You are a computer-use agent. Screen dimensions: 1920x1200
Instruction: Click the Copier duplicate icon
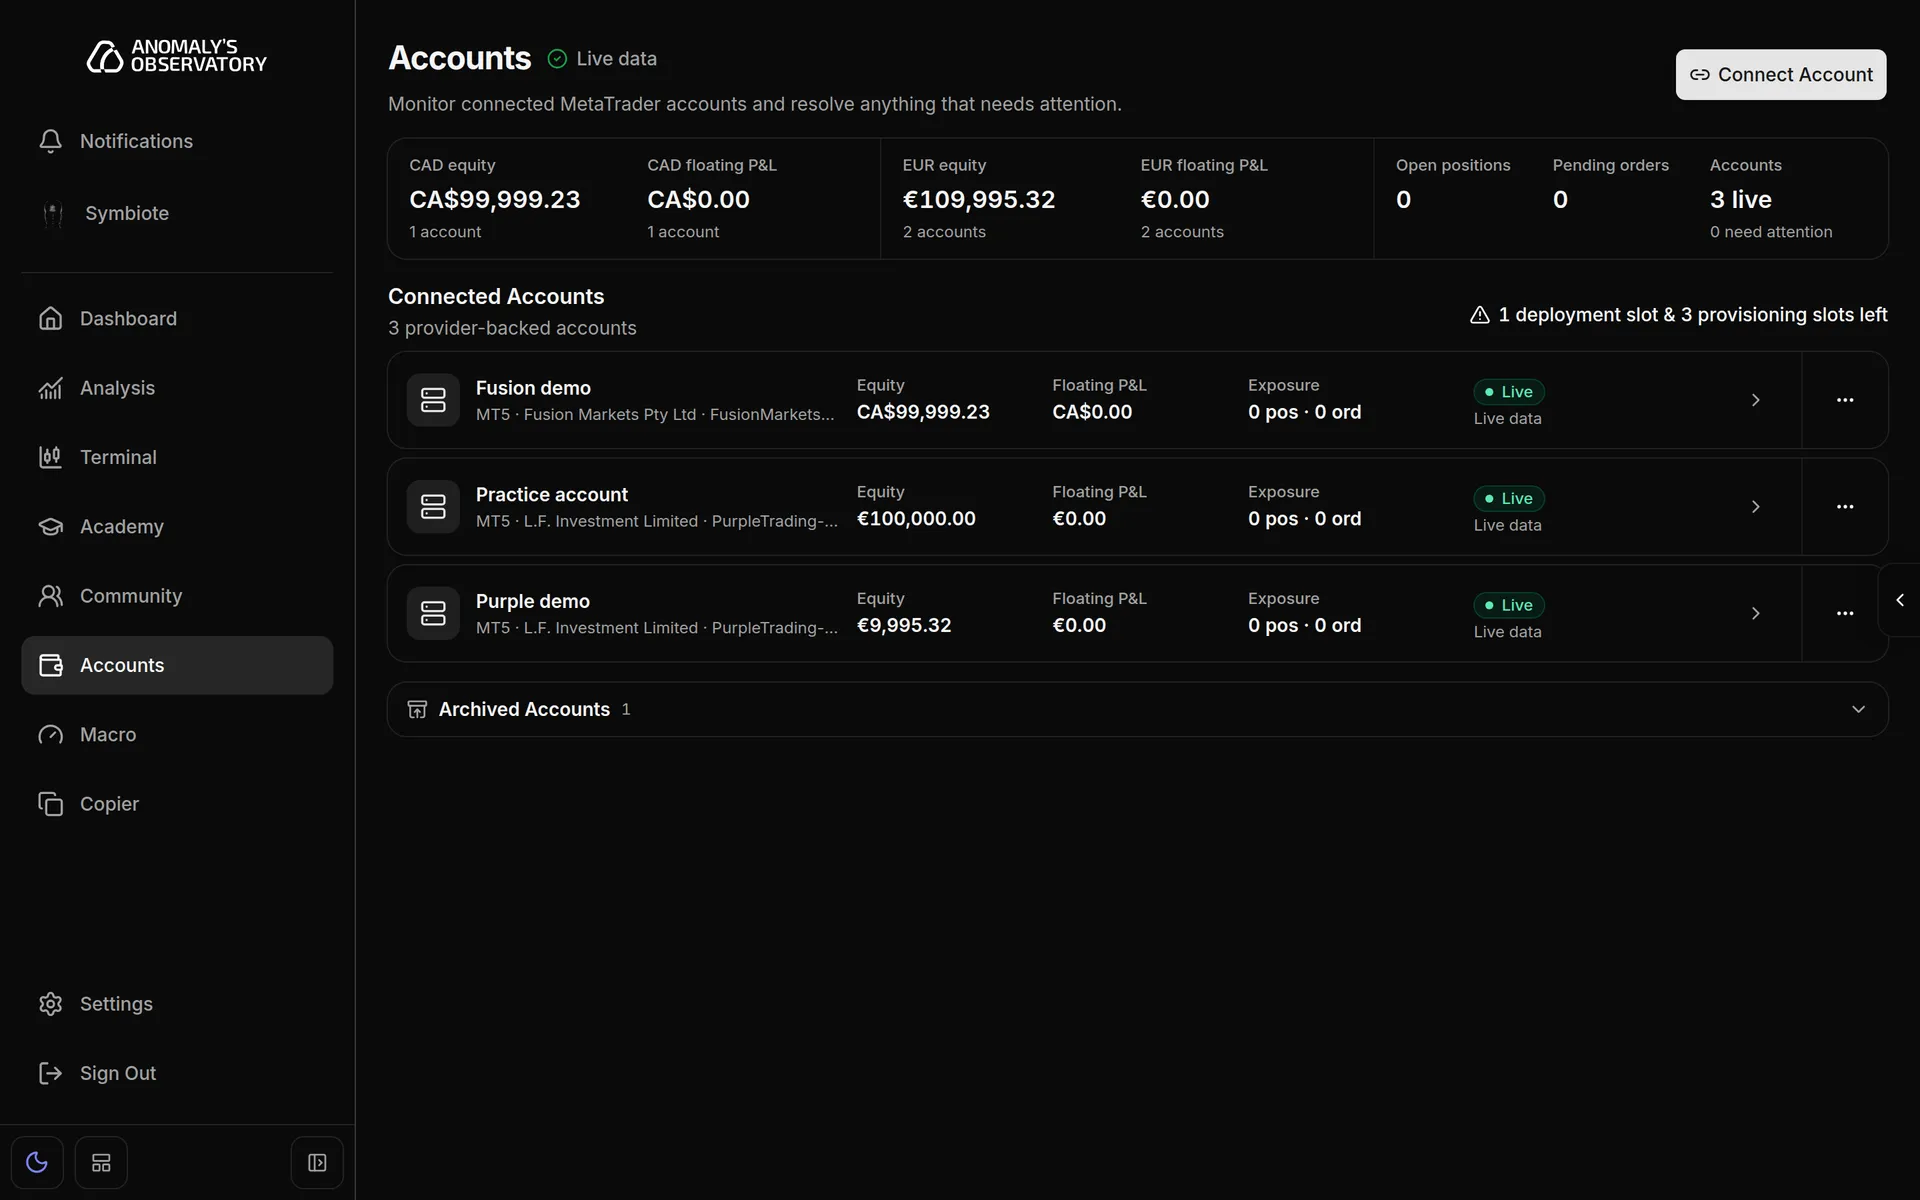coord(50,804)
